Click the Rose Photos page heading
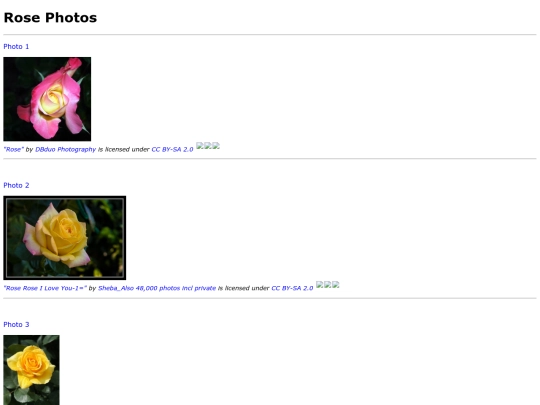 [x=50, y=18]
